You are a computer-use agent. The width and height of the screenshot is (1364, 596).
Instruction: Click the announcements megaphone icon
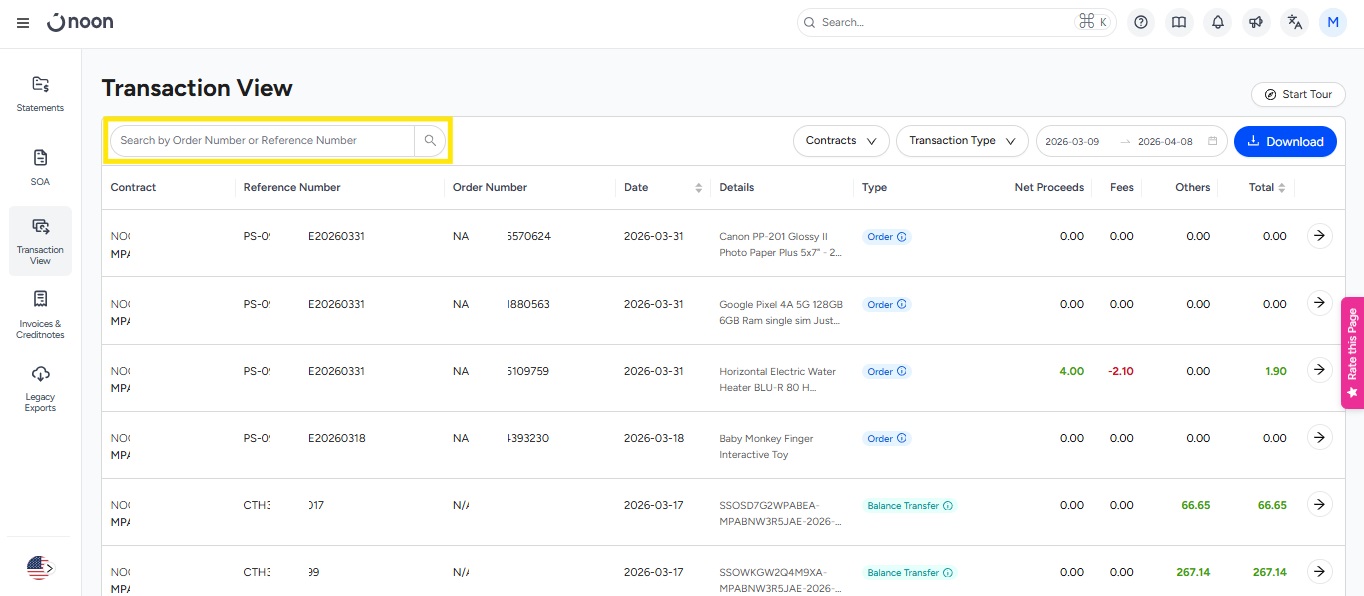[1256, 22]
